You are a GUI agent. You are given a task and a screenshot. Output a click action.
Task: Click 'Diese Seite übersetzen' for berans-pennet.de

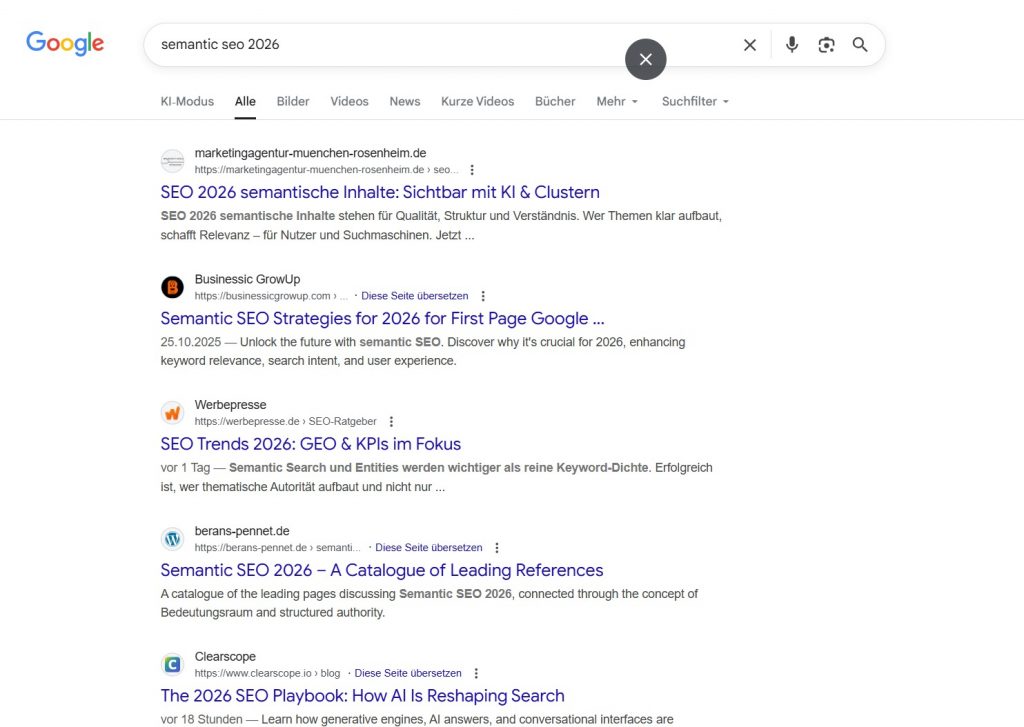coord(428,548)
